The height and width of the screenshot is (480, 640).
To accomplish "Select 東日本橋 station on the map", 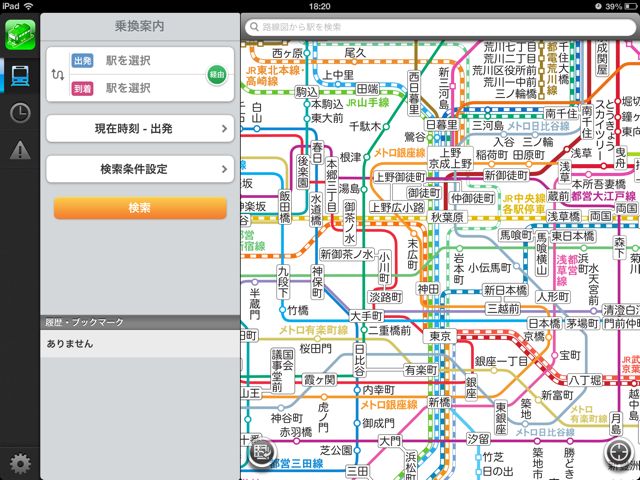I will tap(573, 236).
